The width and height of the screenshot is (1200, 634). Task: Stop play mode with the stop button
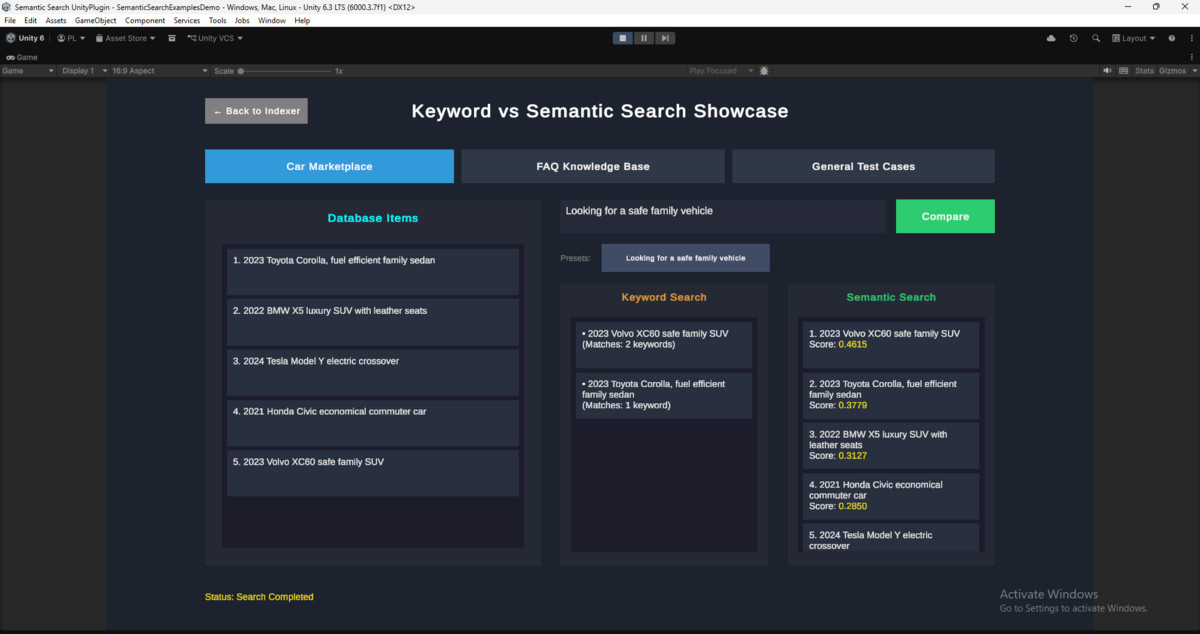coord(623,38)
